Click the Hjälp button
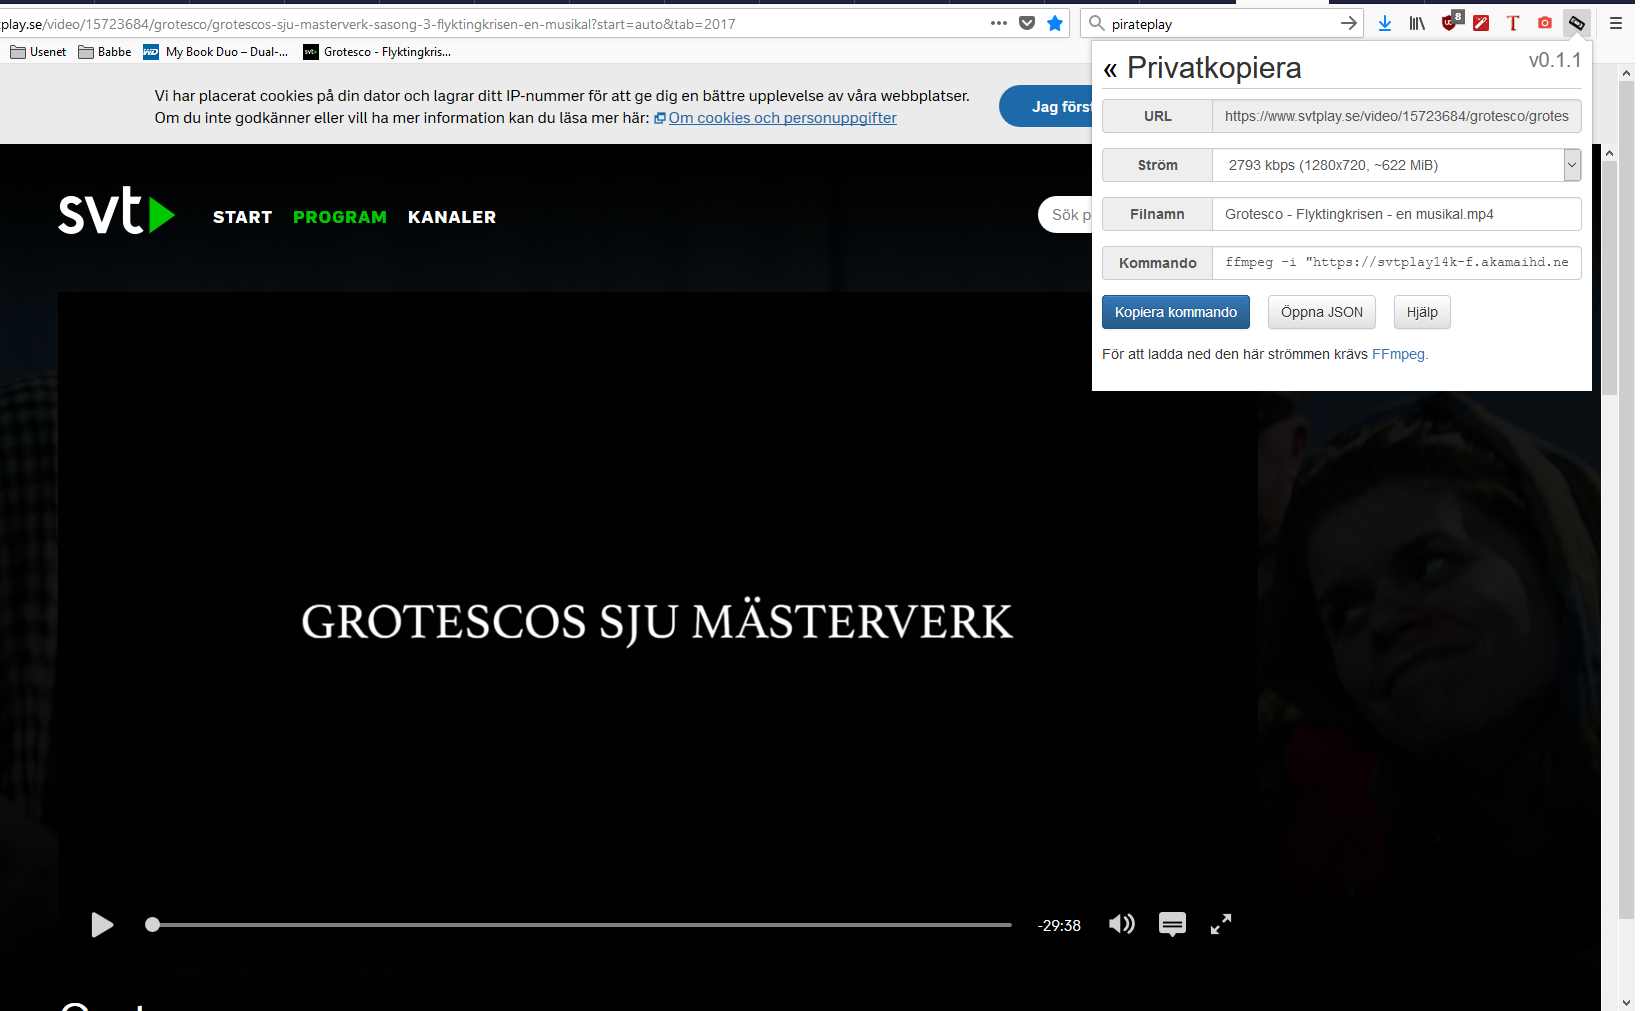 [1422, 312]
